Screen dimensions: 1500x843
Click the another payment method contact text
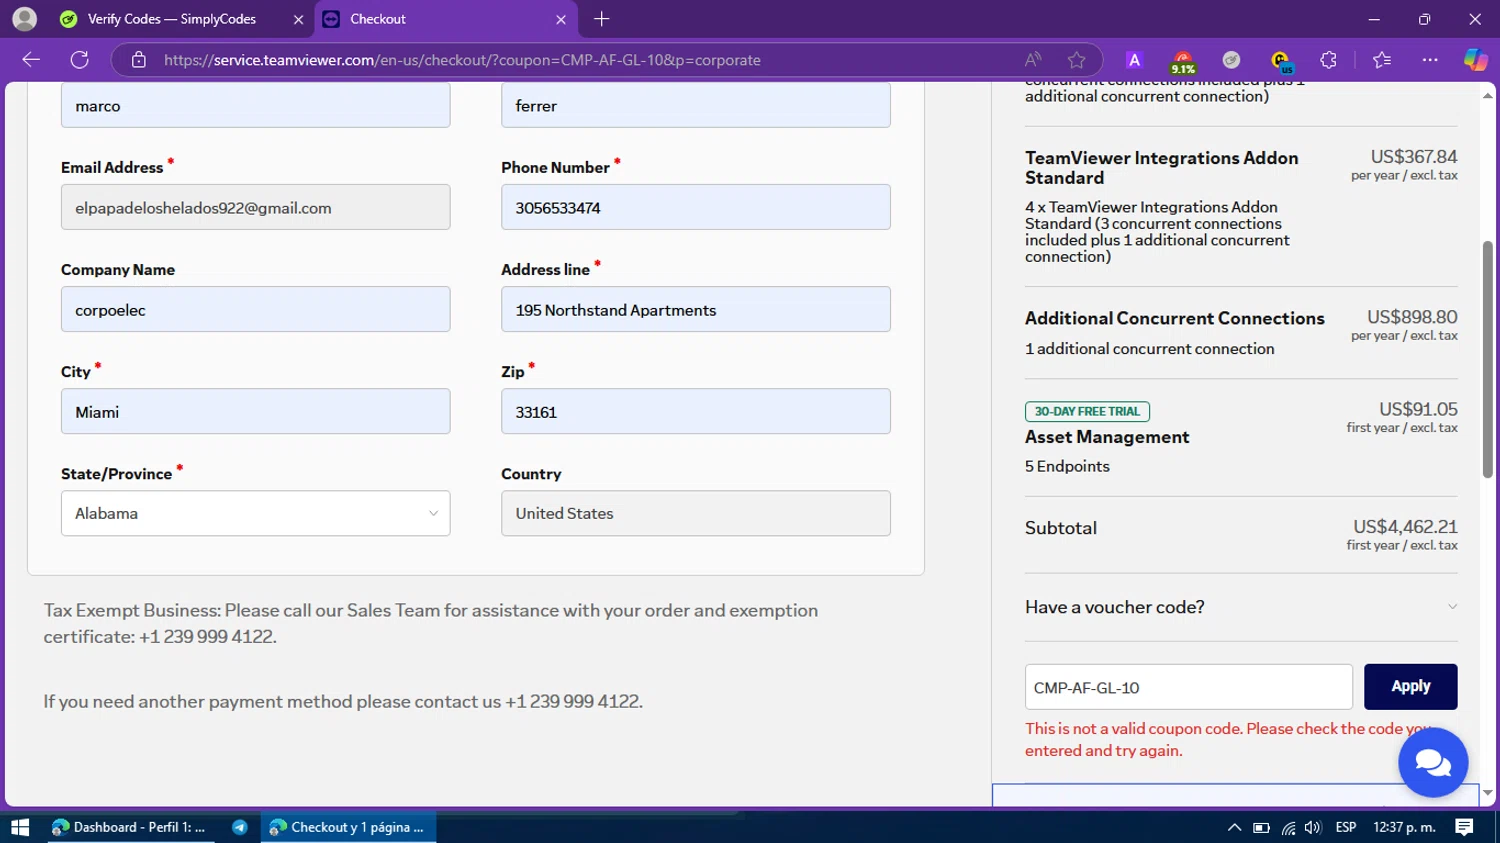point(343,701)
